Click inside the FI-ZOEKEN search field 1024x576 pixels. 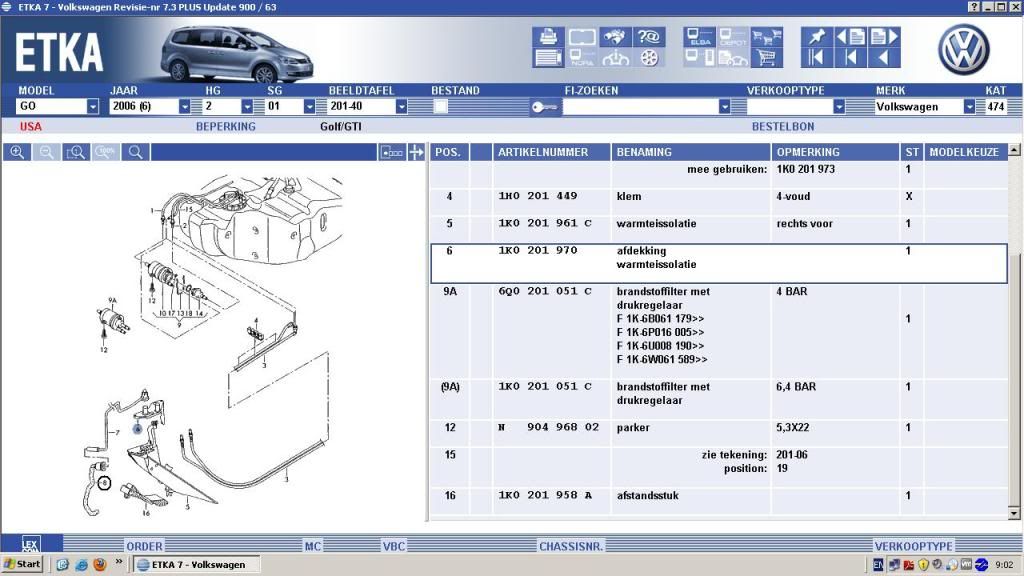641,106
